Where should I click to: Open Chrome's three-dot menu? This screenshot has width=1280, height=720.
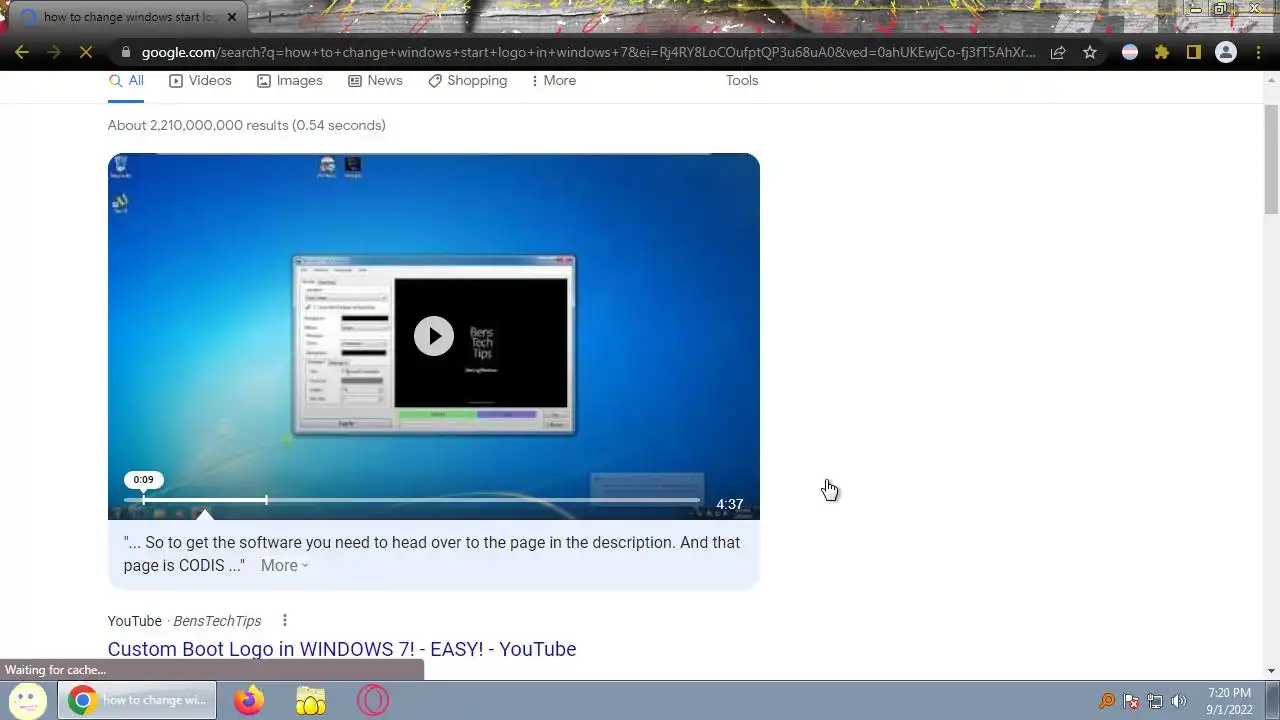click(1258, 53)
